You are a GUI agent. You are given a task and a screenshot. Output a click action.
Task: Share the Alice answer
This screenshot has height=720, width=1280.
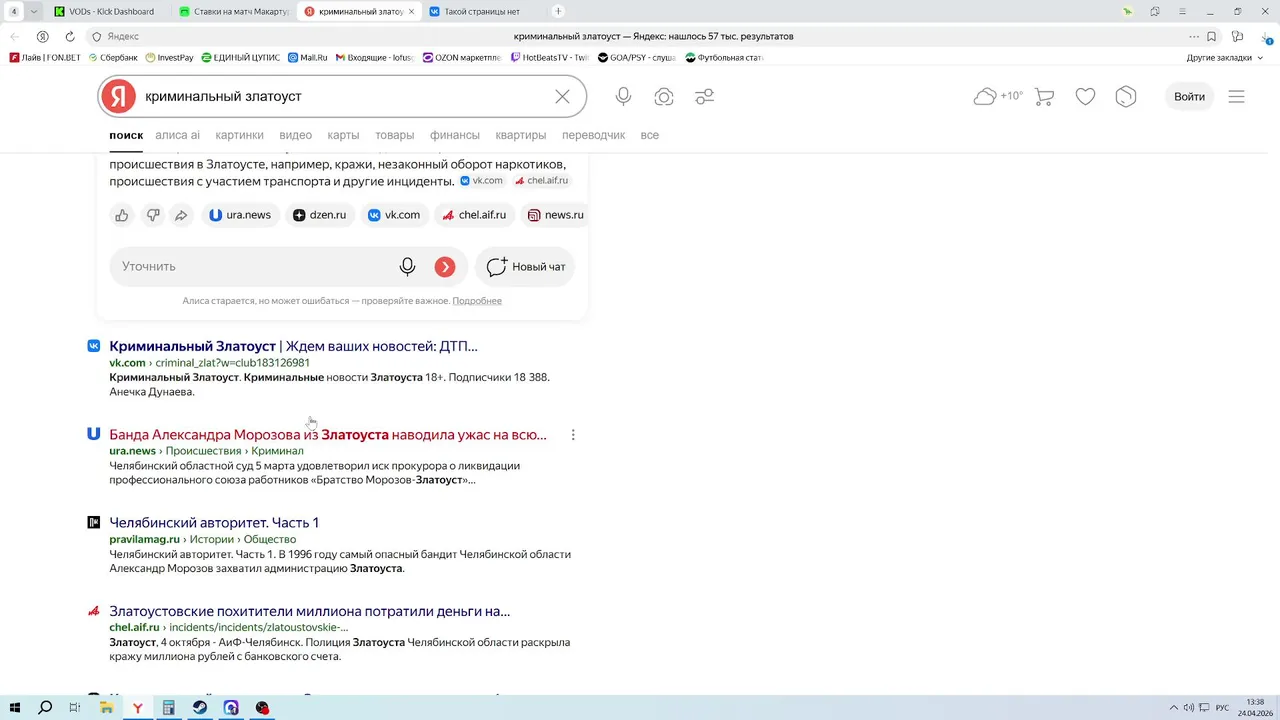[x=181, y=215]
